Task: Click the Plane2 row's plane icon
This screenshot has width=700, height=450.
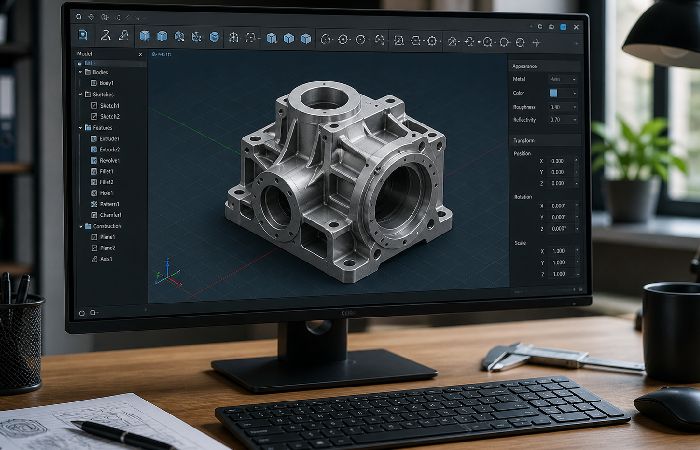Action: (94, 248)
